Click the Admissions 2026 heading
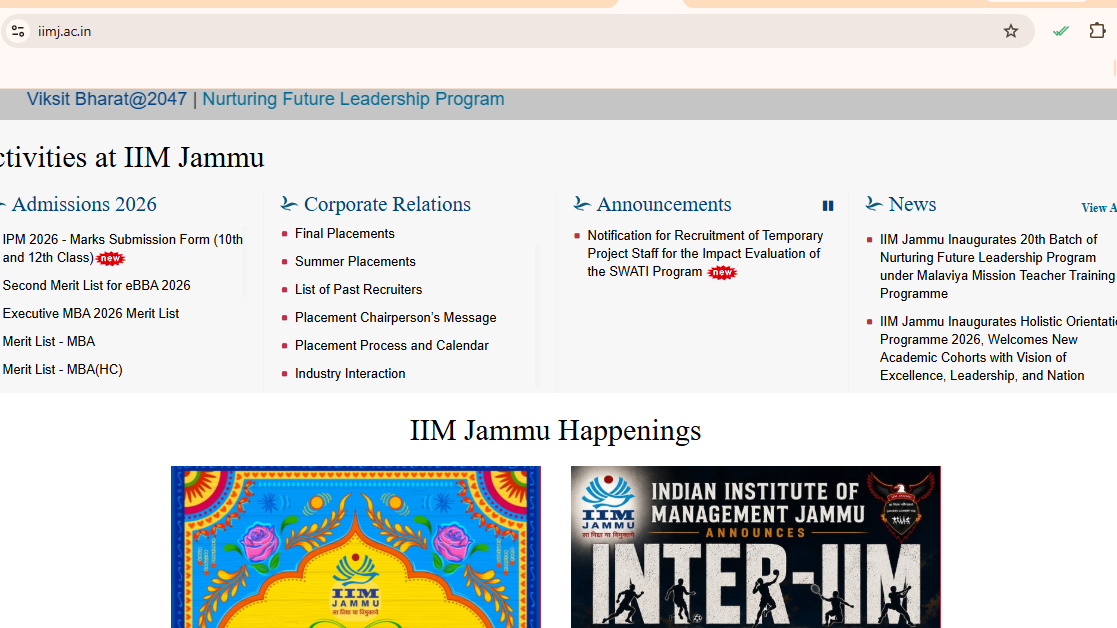Screen dimensions: 1117x628 [83, 204]
